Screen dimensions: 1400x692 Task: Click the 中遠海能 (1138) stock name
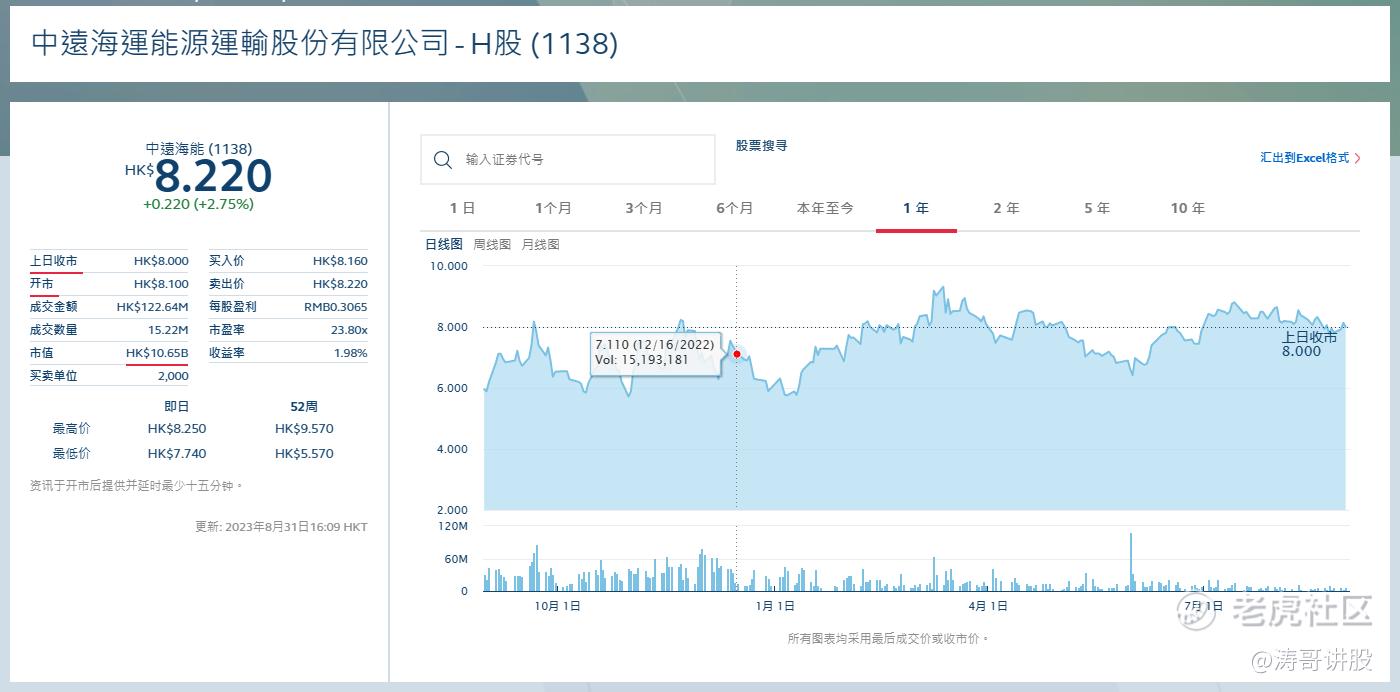[x=199, y=148]
